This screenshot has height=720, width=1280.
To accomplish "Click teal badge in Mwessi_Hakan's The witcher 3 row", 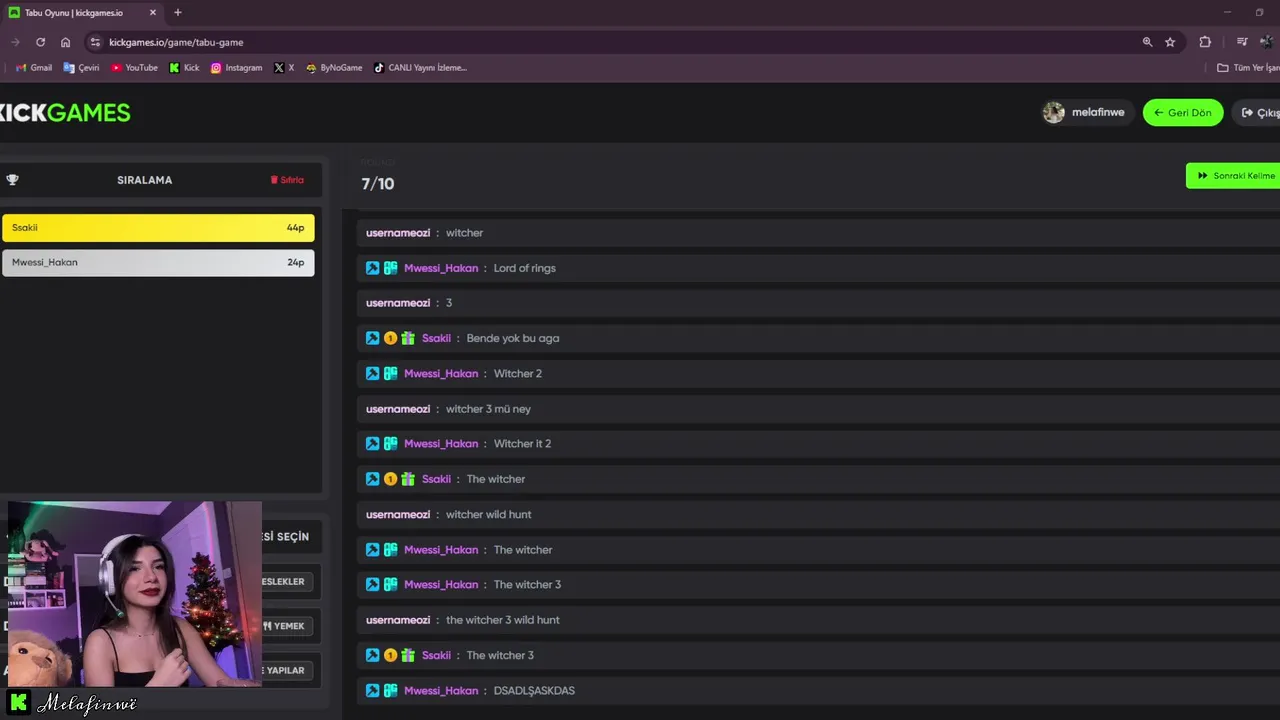I will pos(390,584).
